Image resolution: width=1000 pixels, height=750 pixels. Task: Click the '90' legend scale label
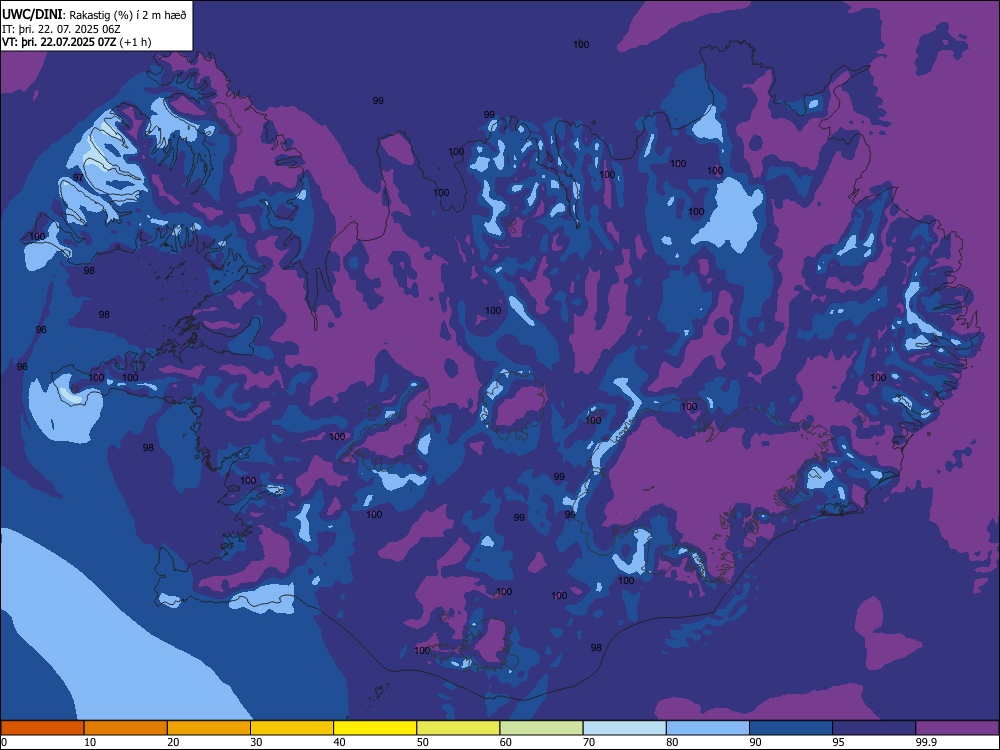pos(755,742)
